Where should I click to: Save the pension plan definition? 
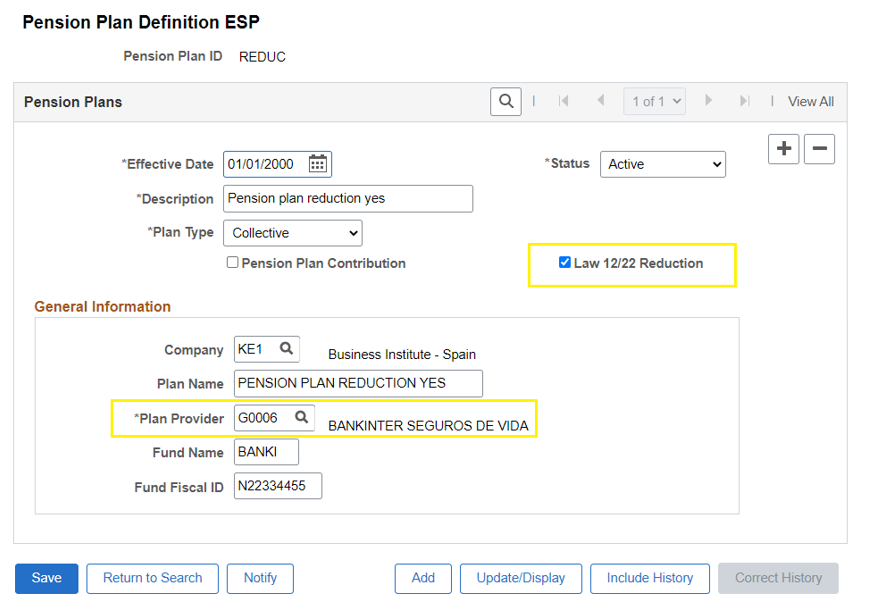46,578
